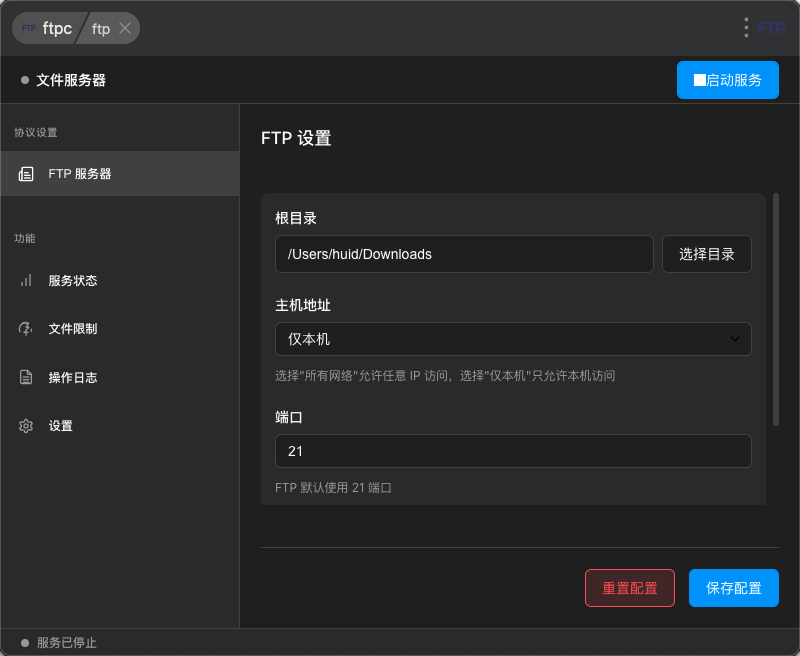The height and width of the screenshot is (656, 800).
Task: Click the FTP server newspaper icon in sidebar
Action: tap(26, 174)
